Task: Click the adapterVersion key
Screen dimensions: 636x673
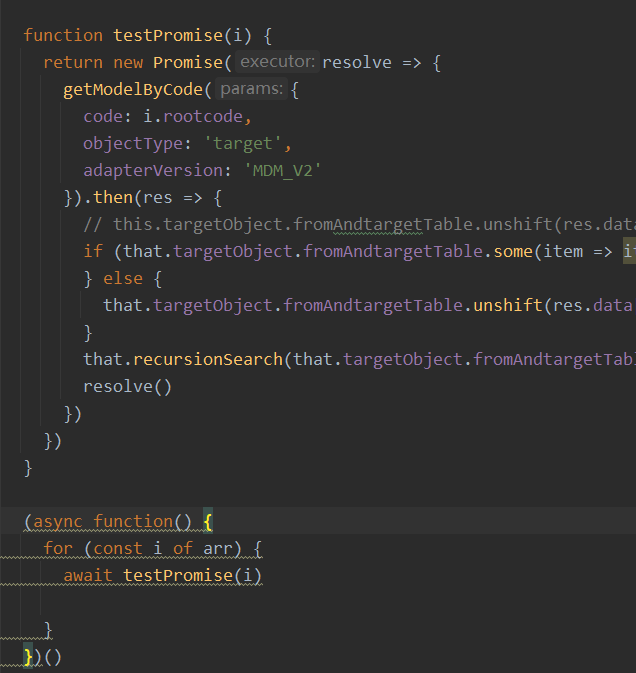Action: [x=153, y=171]
